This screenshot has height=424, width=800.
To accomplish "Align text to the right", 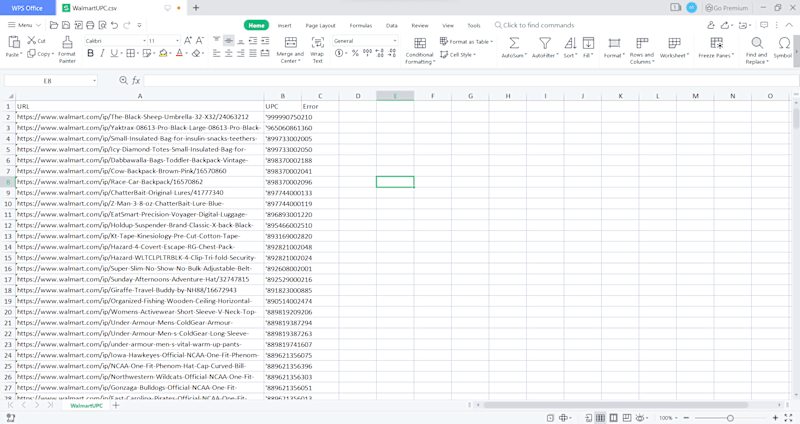I will (241, 53).
